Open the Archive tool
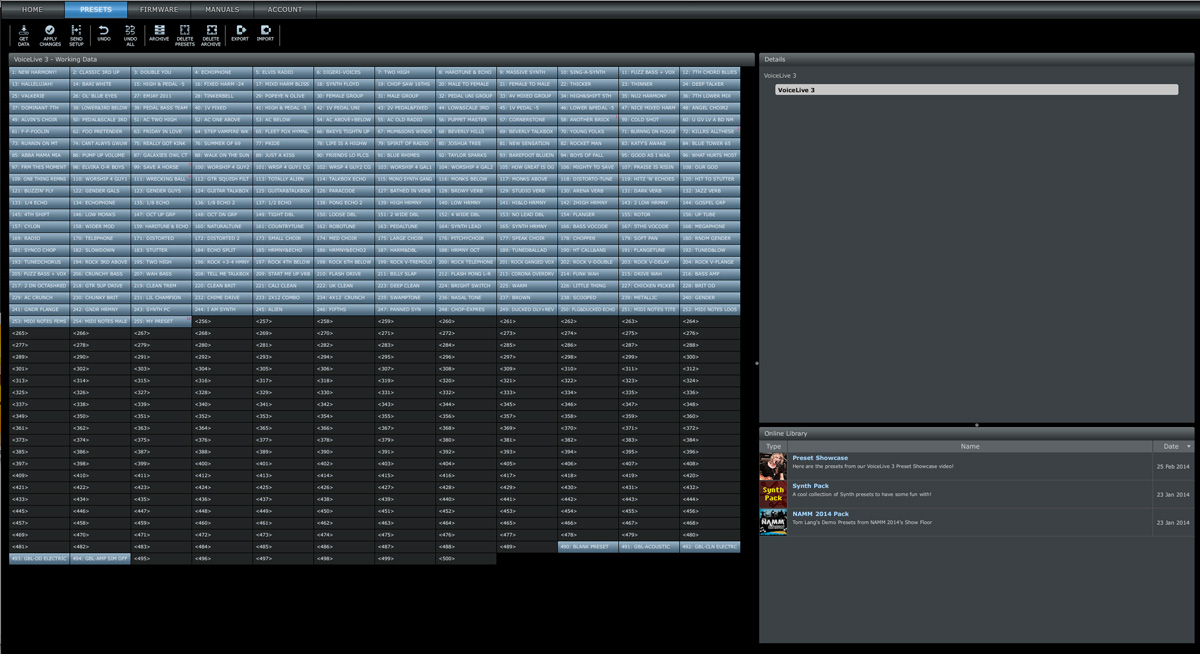 tap(159, 34)
